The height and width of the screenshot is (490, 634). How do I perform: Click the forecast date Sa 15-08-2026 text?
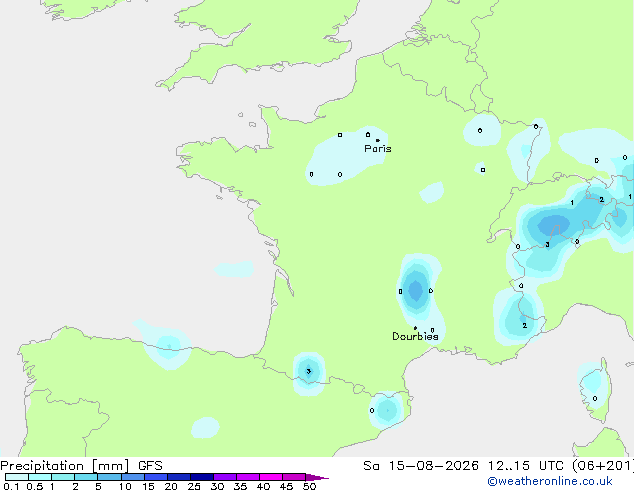tap(421, 466)
